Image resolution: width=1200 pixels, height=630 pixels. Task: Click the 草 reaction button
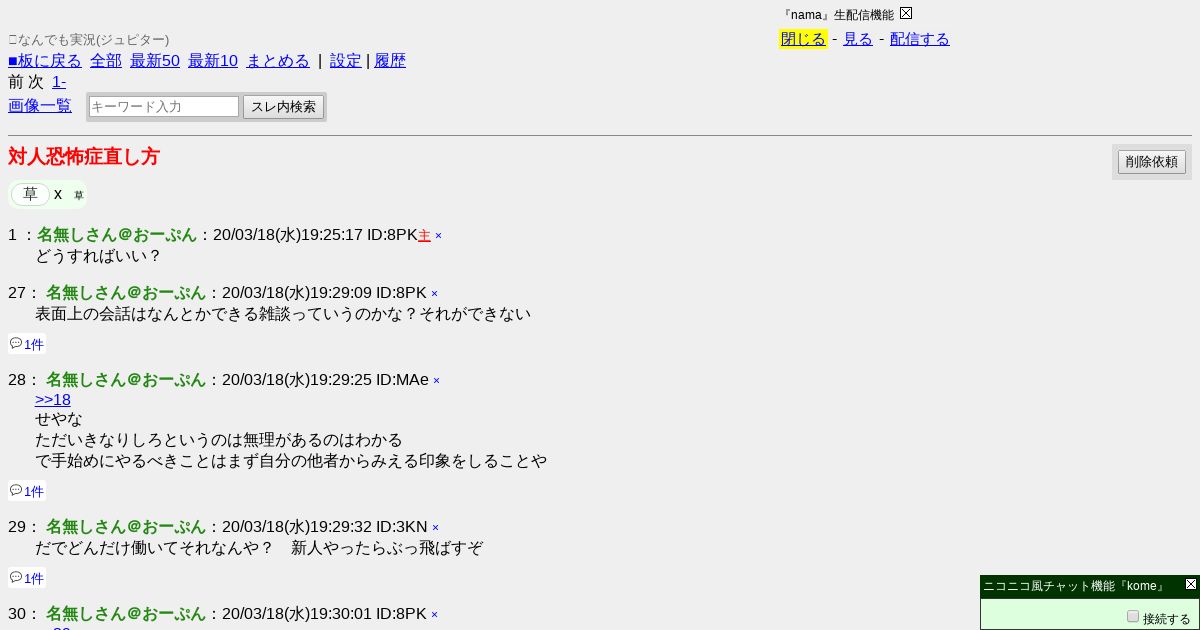pyautogui.click(x=31, y=194)
